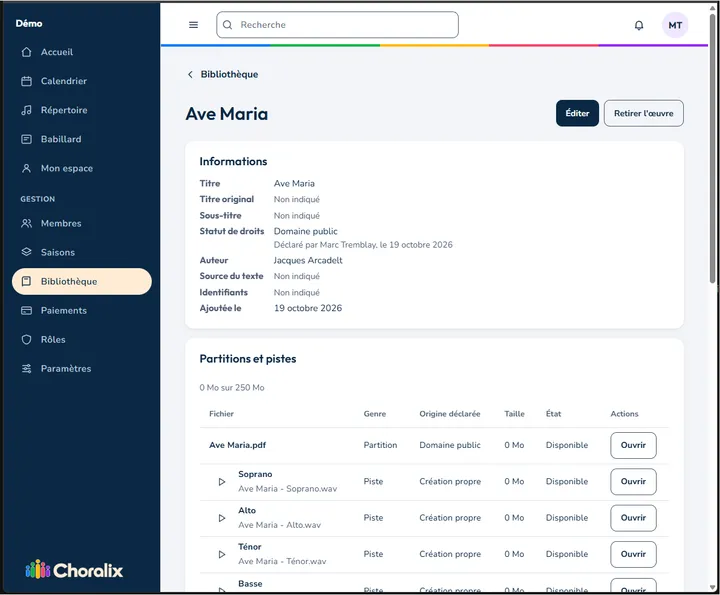This screenshot has height=595, width=720.
Task: Open the Ave Maria.pdf file with Ouvrir
Action: pyautogui.click(x=633, y=445)
